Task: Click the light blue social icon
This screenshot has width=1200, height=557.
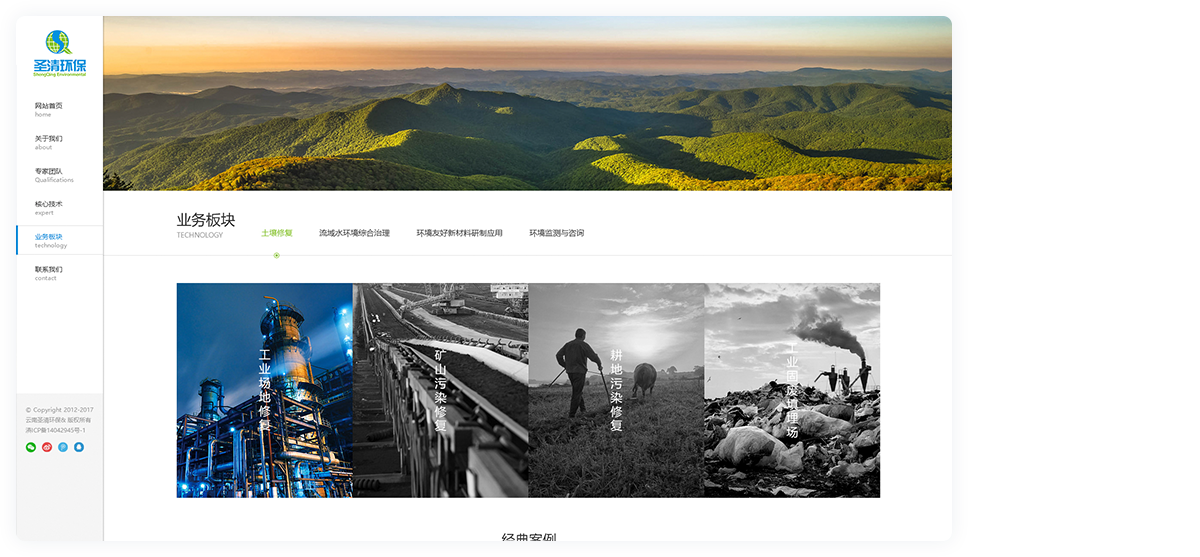Action: 63,447
